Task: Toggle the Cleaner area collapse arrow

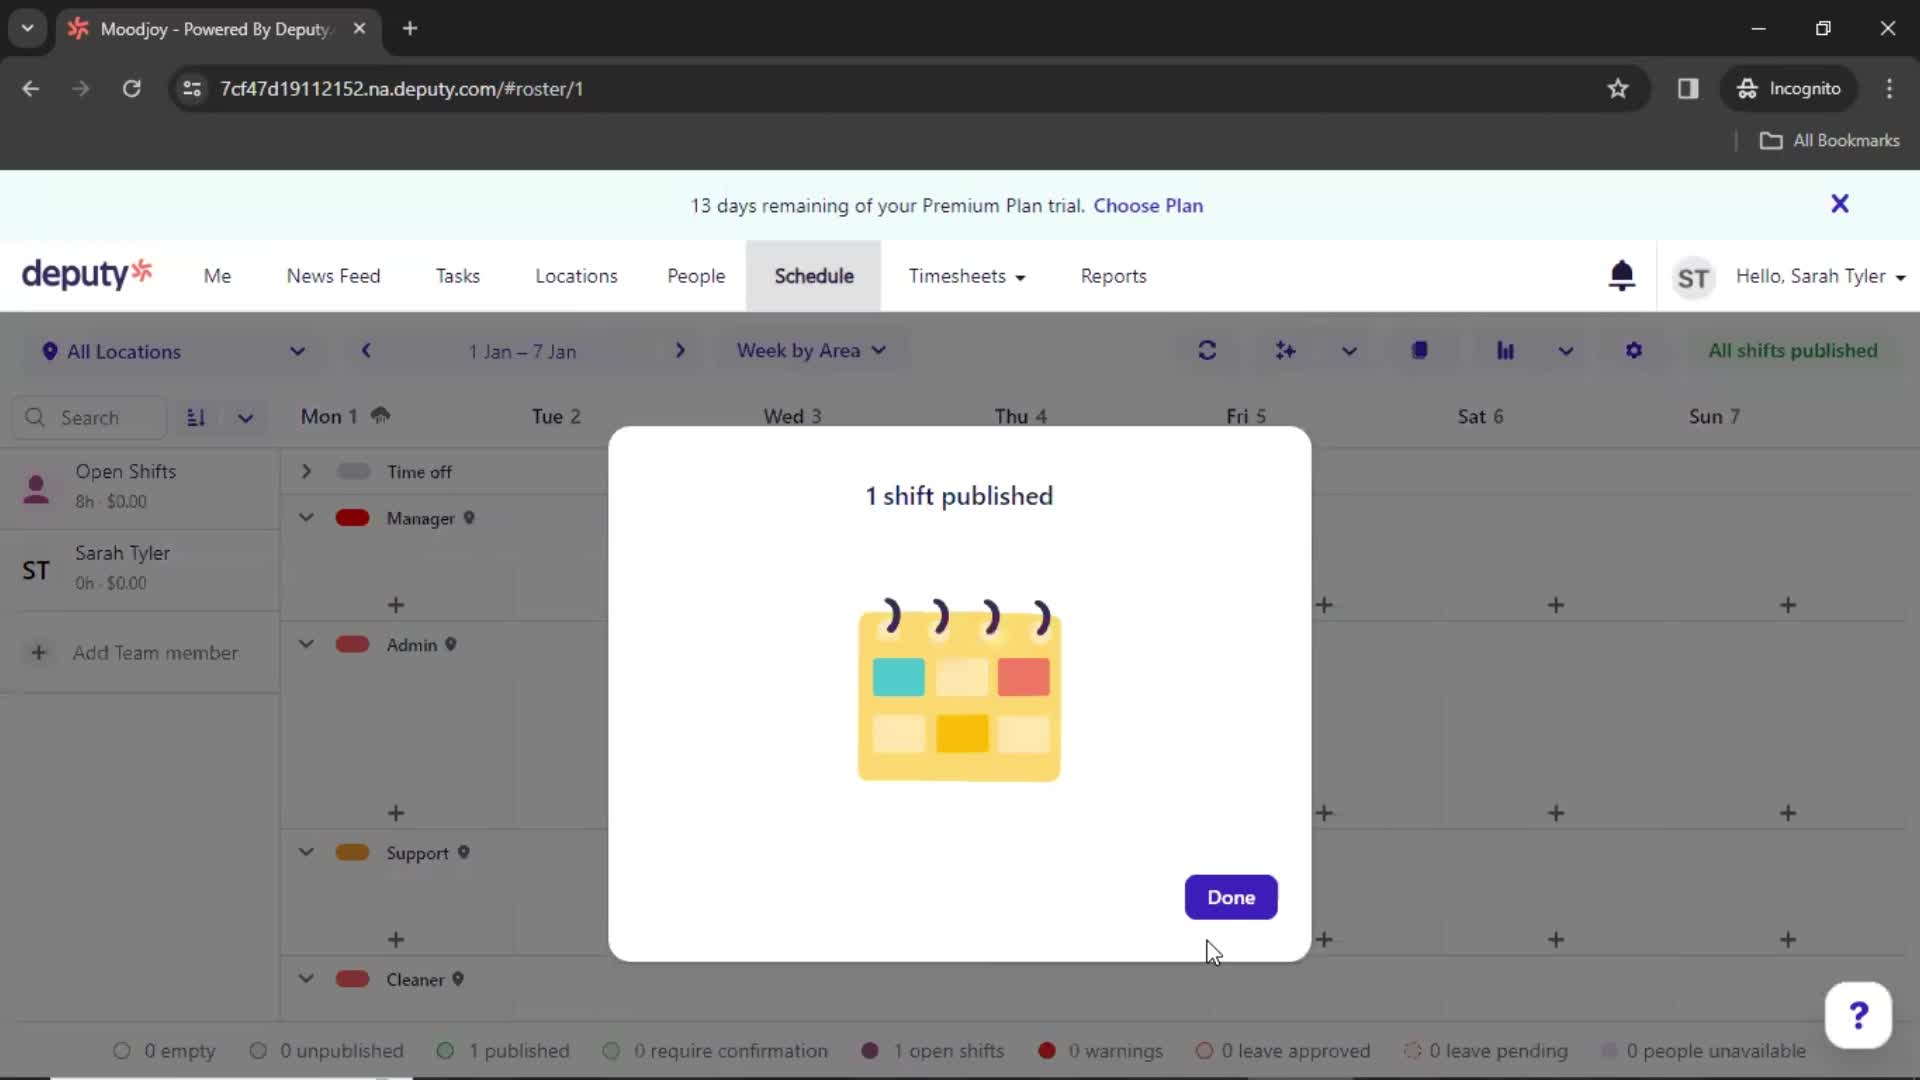Action: pos(306,978)
